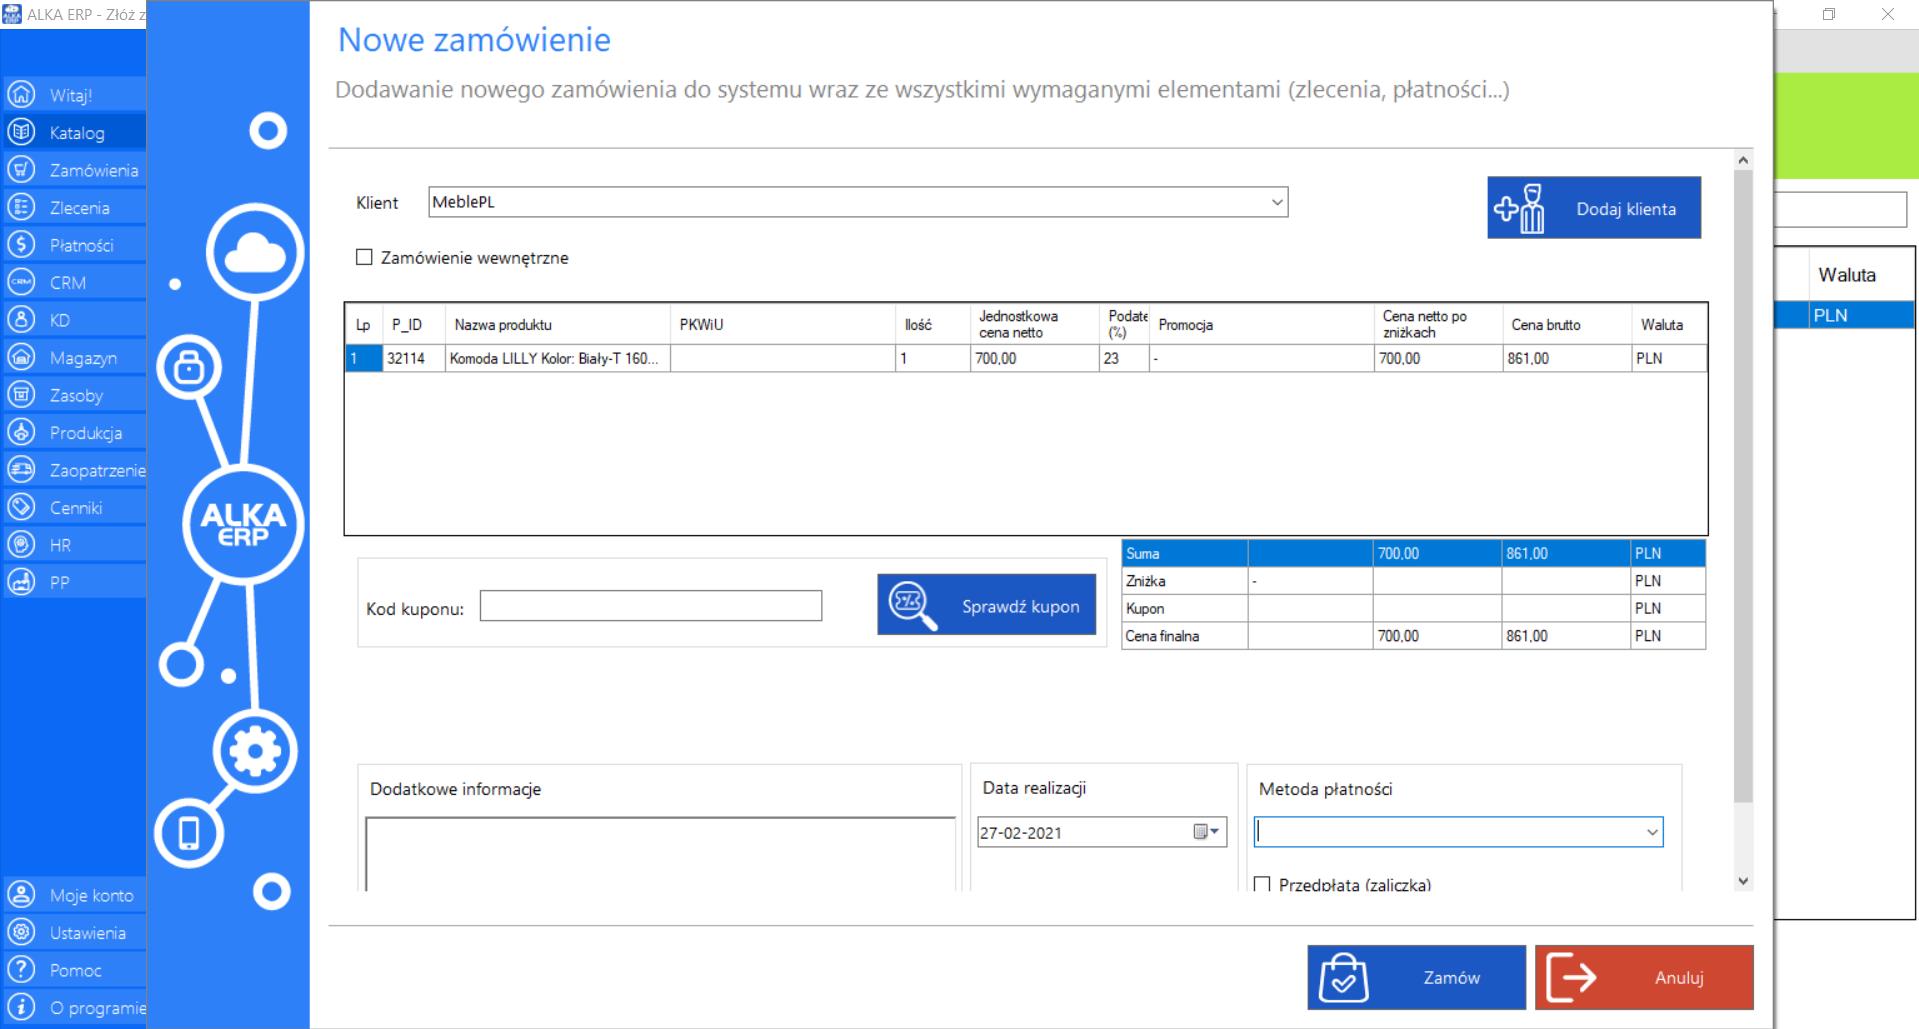Open the Data realizacji calendar picker
Image resolution: width=1919 pixels, height=1029 pixels.
point(1207,832)
